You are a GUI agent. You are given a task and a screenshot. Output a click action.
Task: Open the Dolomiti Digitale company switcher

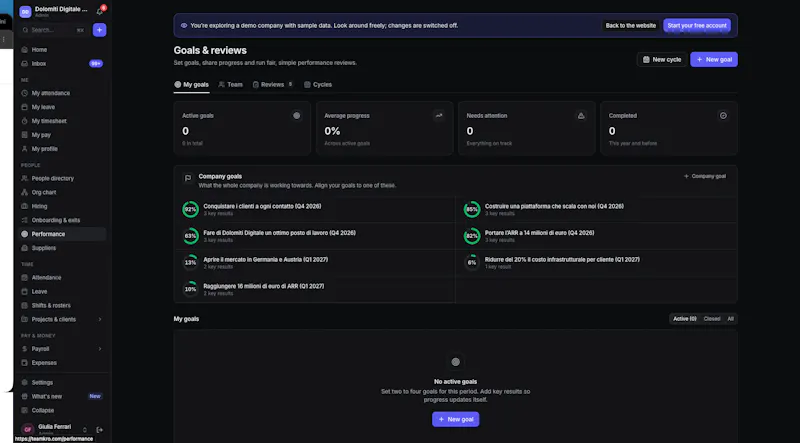54,11
